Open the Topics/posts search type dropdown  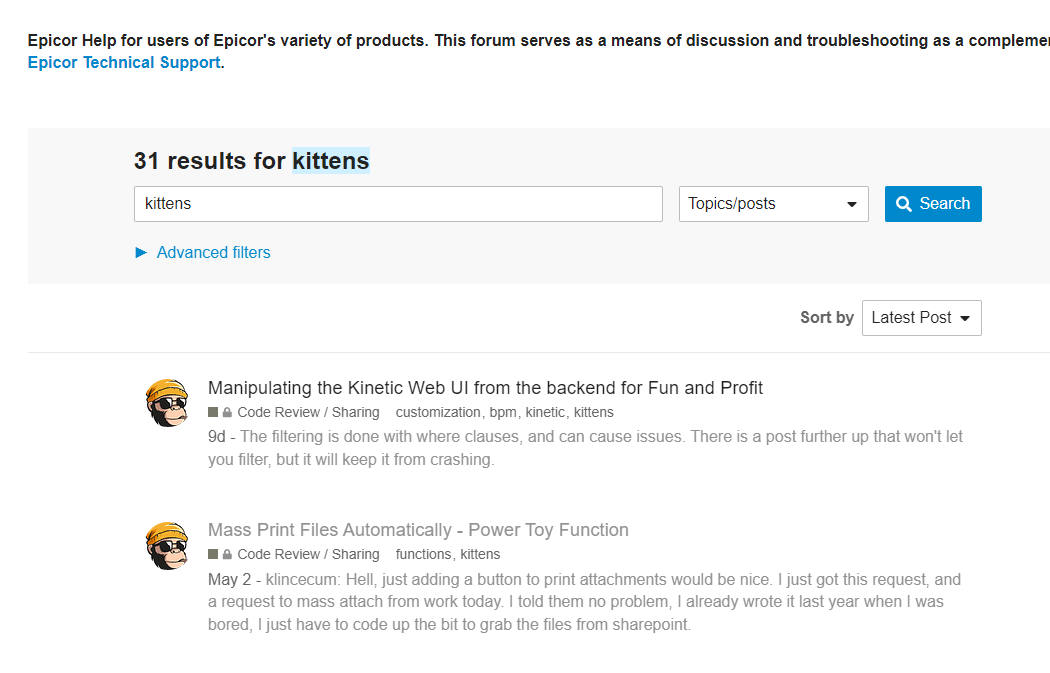(773, 204)
